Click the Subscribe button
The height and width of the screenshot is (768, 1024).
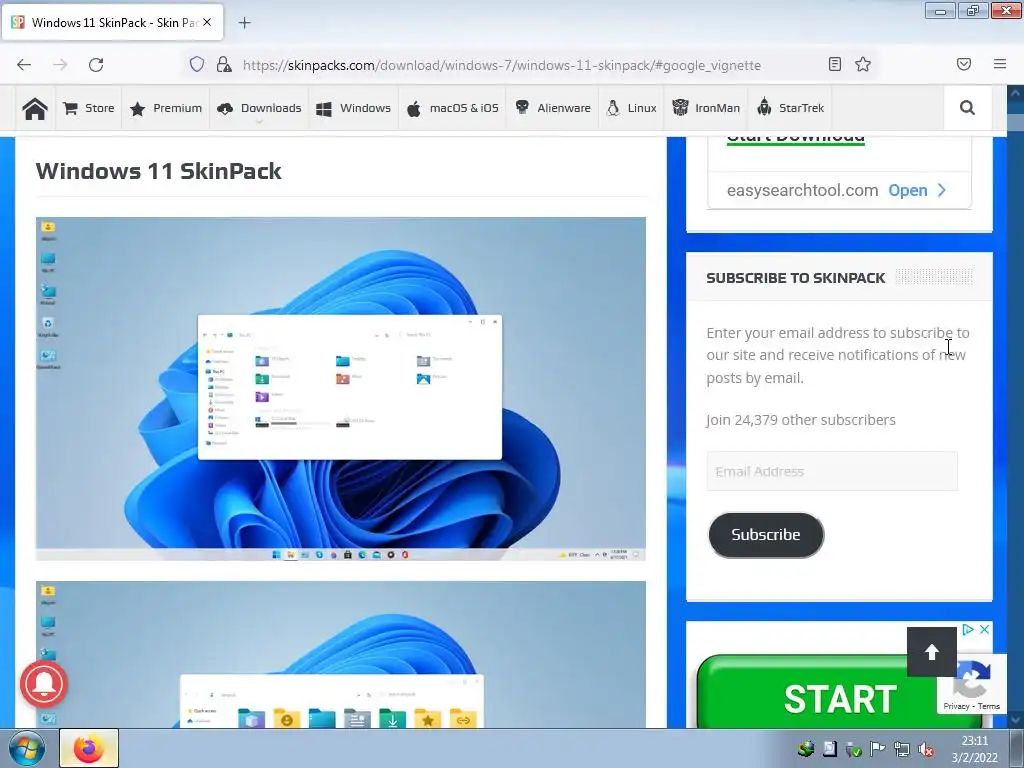[766, 535]
